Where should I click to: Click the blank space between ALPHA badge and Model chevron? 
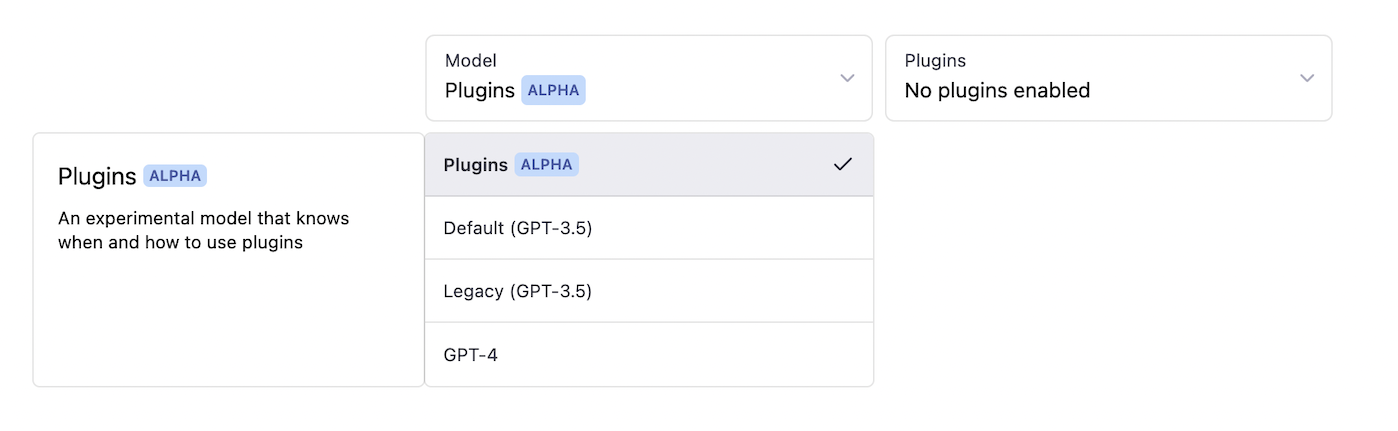(710, 90)
